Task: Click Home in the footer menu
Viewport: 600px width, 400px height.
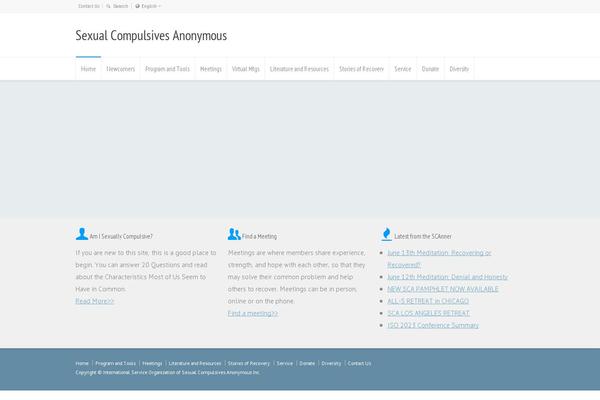Action: (x=82, y=363)
